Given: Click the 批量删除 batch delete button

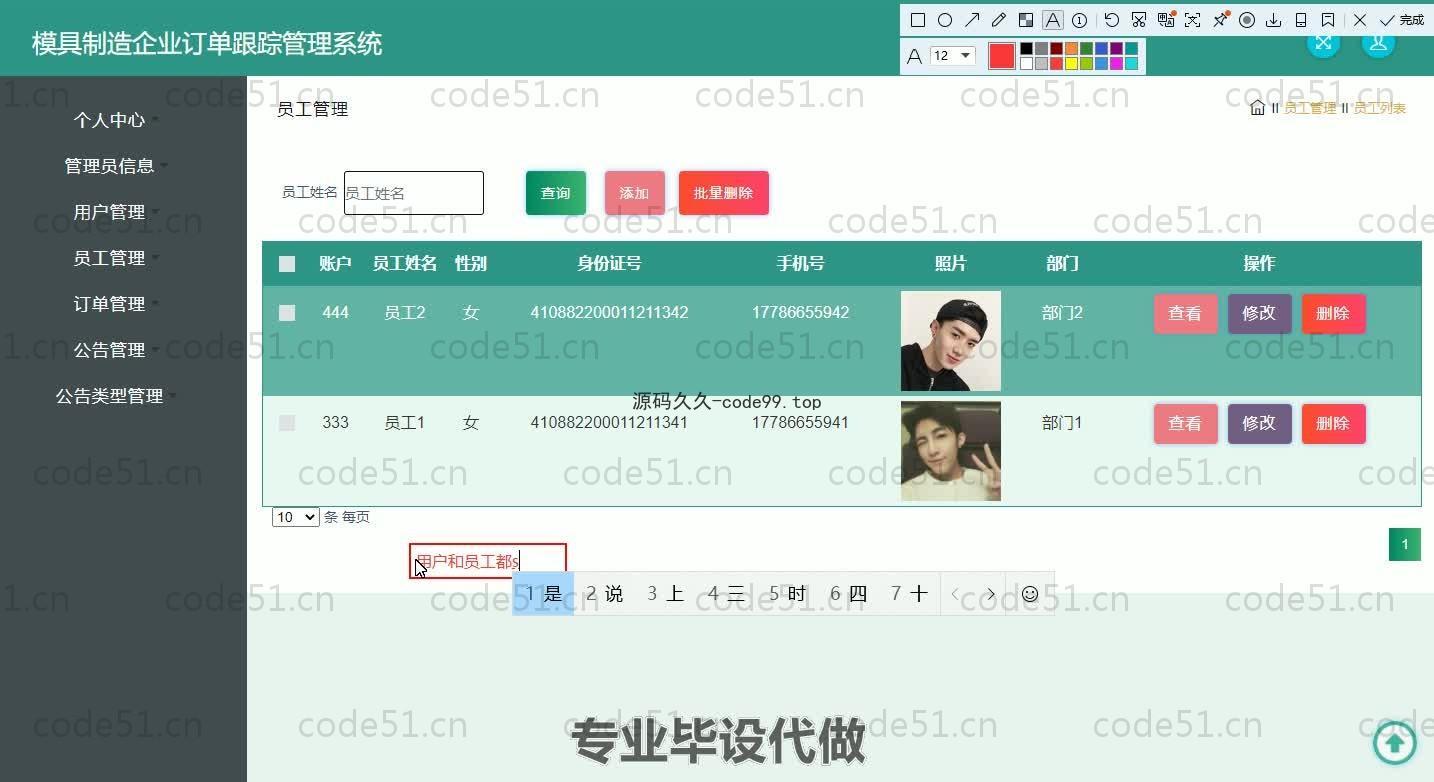Looking at the screenshot, I should pos(723,193).
